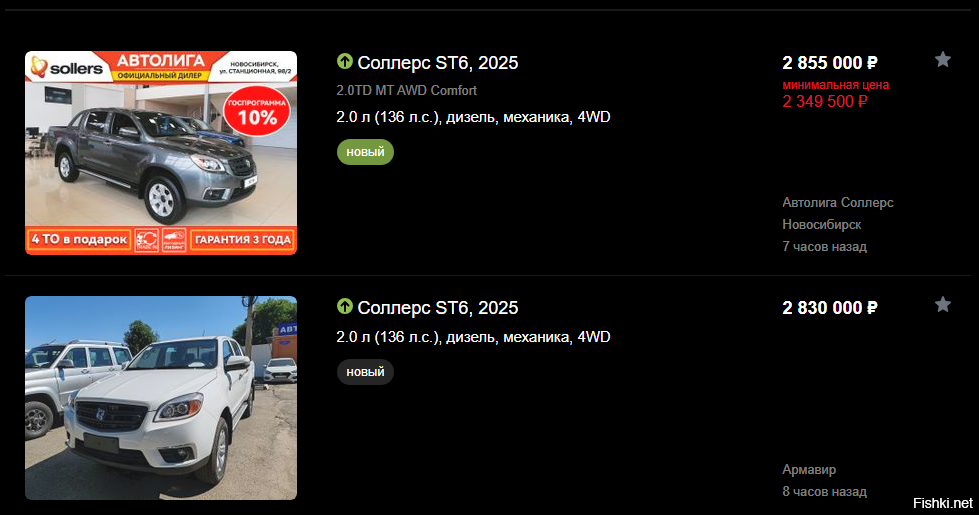Open white Sollers pickup photo thumbnail
Viewport: 979px width, 515px height.
click(x=161, y=398)
